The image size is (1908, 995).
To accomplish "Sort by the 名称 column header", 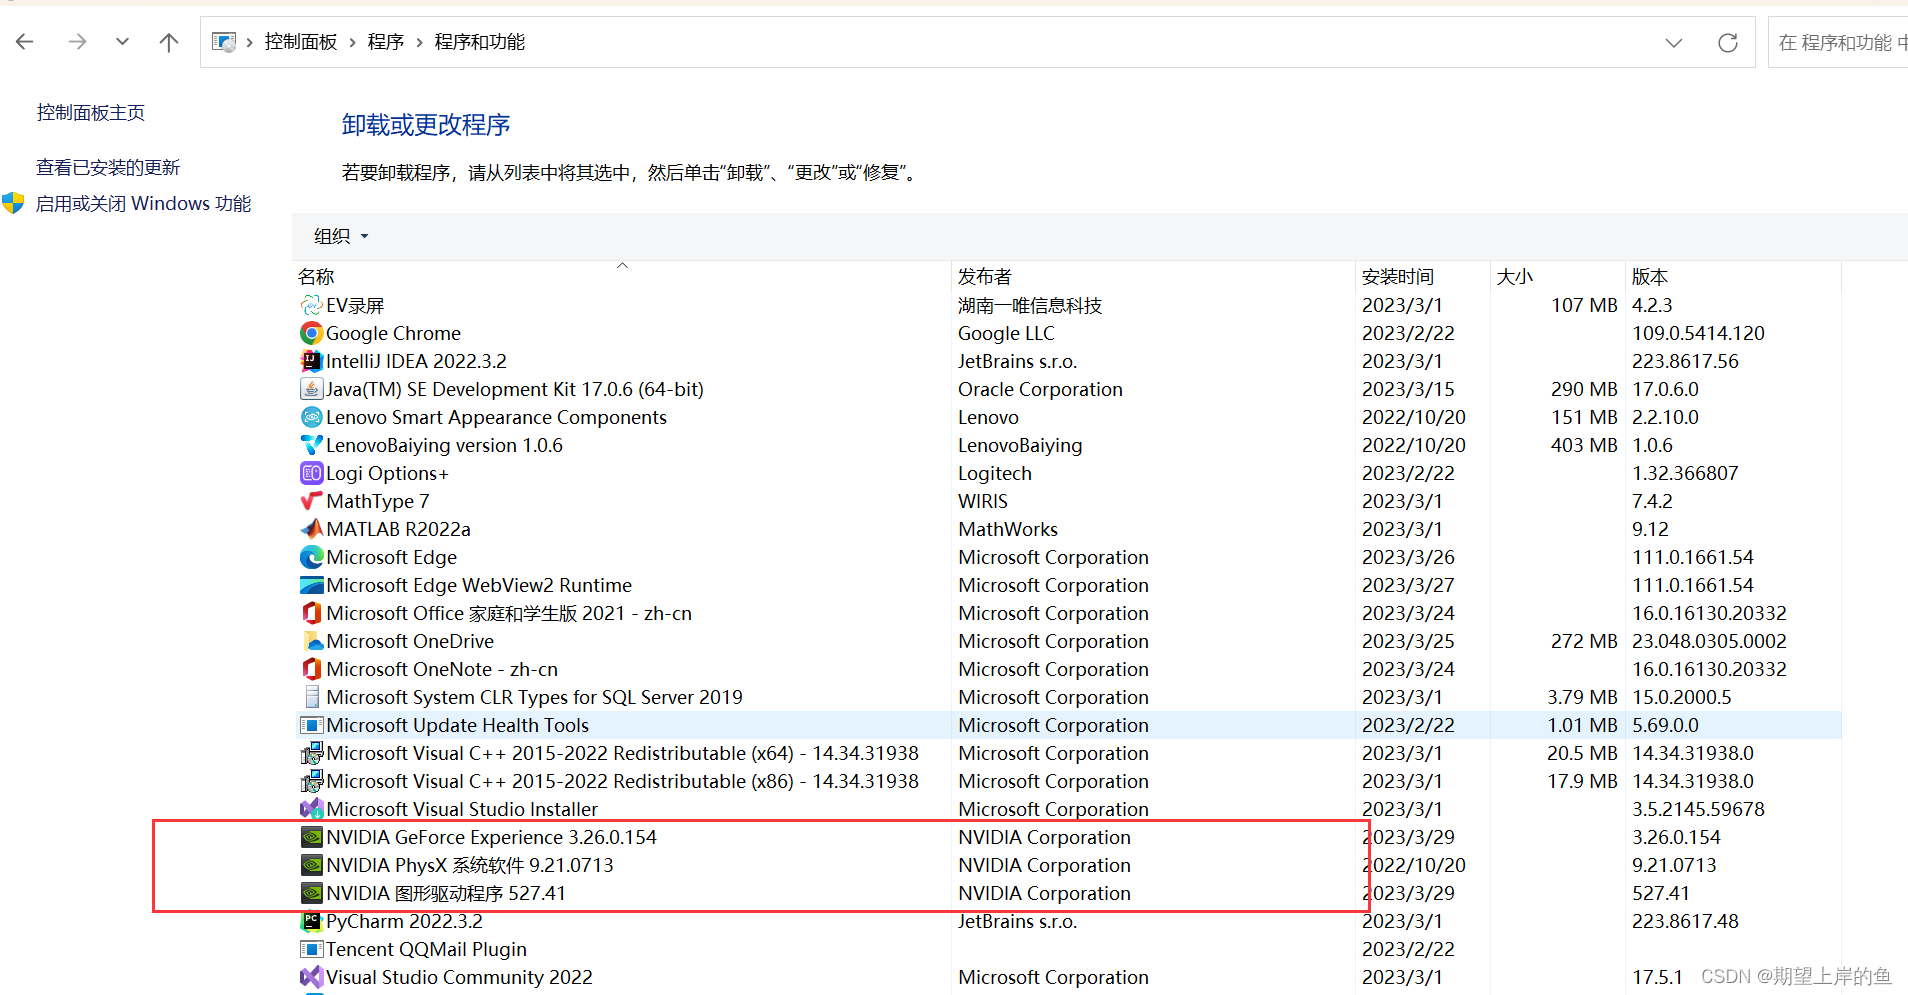I will pos(316,277).
